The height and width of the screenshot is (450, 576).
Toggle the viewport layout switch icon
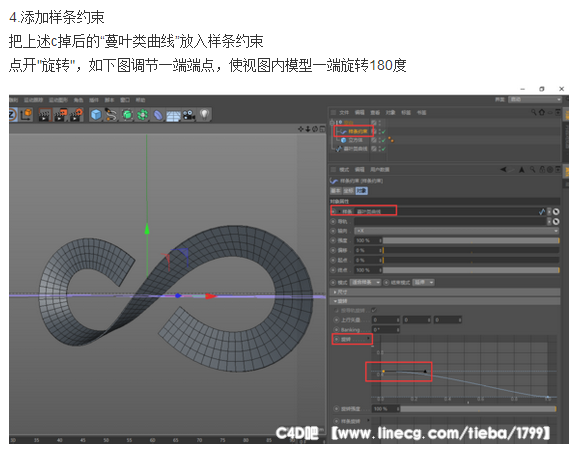[x=322, y=129]
